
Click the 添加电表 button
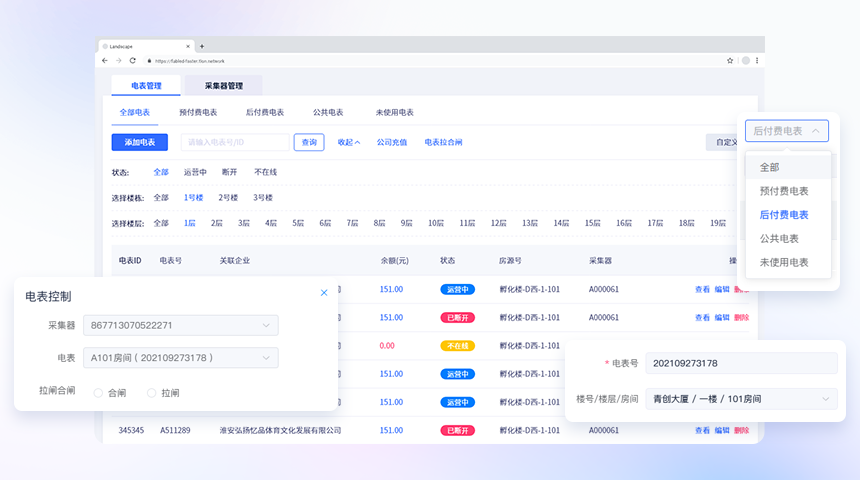tap(139, 142)
